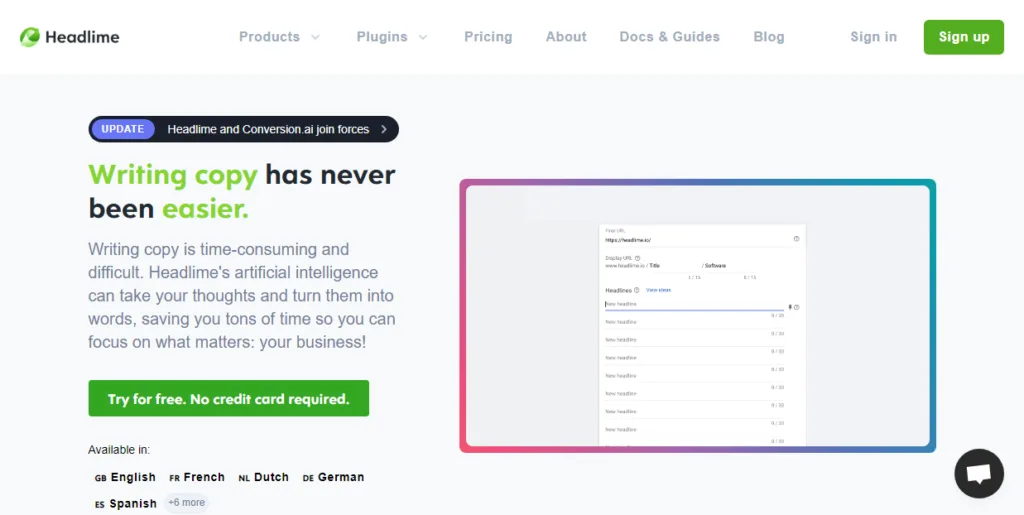Go to the Pricing page

[x=488, y=37]
